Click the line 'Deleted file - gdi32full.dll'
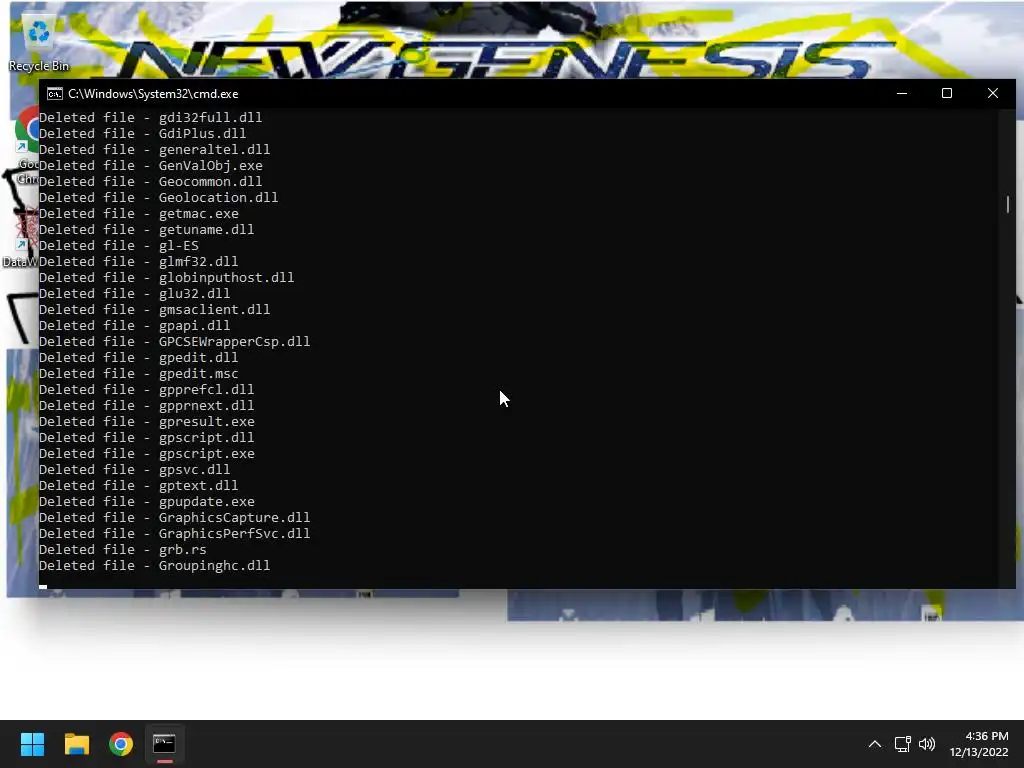Image resolution: width=1024 pixels, height=768 pixels. click(x=150, y=118)
